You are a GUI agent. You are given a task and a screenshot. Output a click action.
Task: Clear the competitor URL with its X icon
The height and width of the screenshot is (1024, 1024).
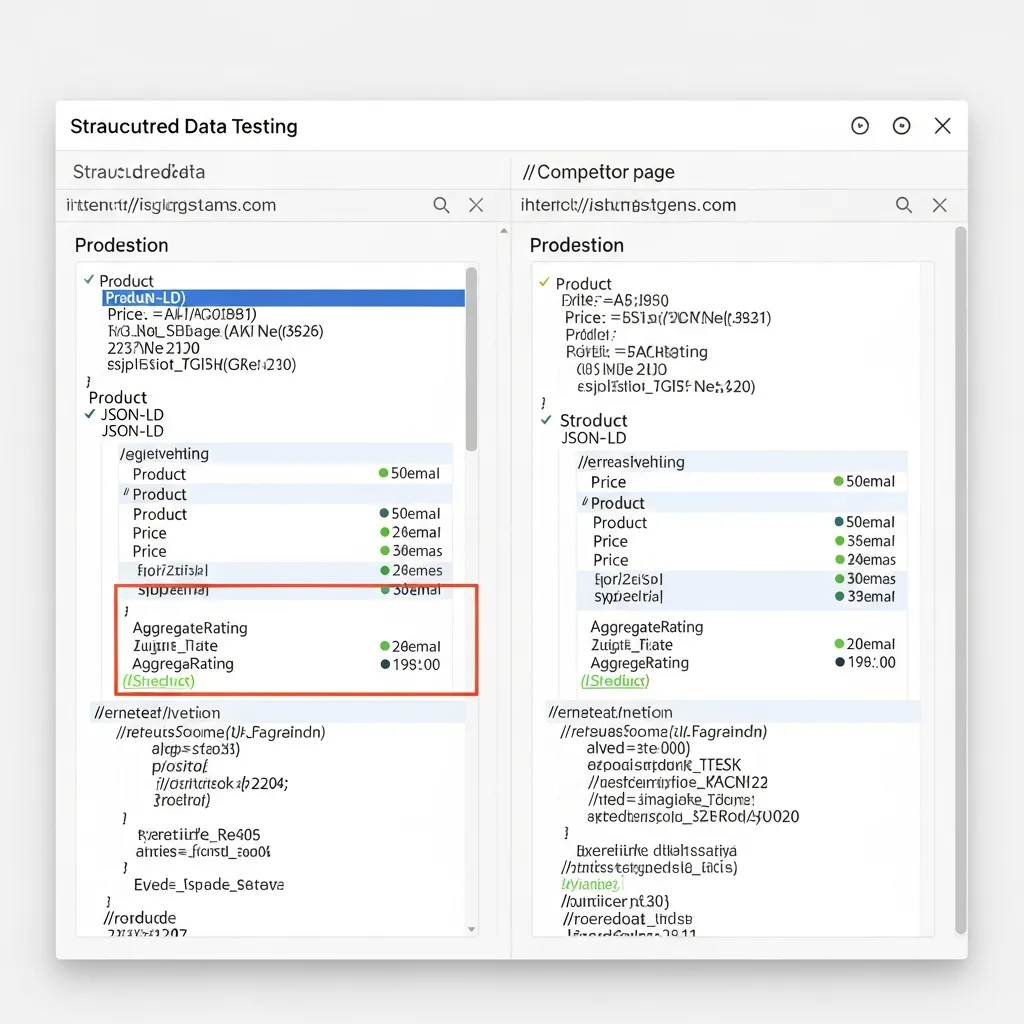[x=940, y=205]
